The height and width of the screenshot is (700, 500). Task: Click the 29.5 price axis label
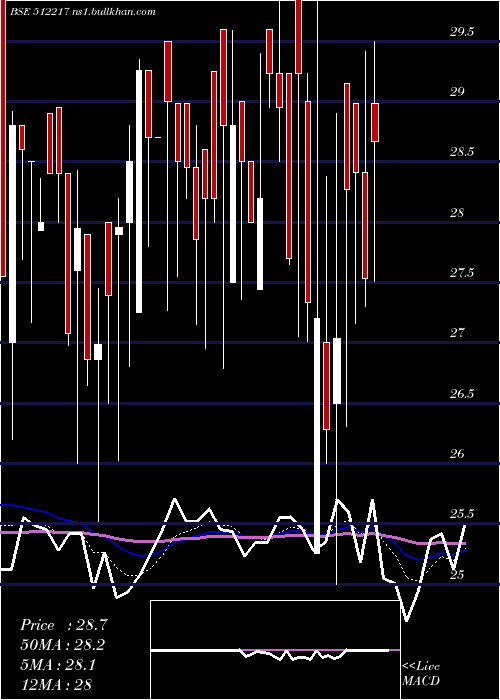click(462, 32)
